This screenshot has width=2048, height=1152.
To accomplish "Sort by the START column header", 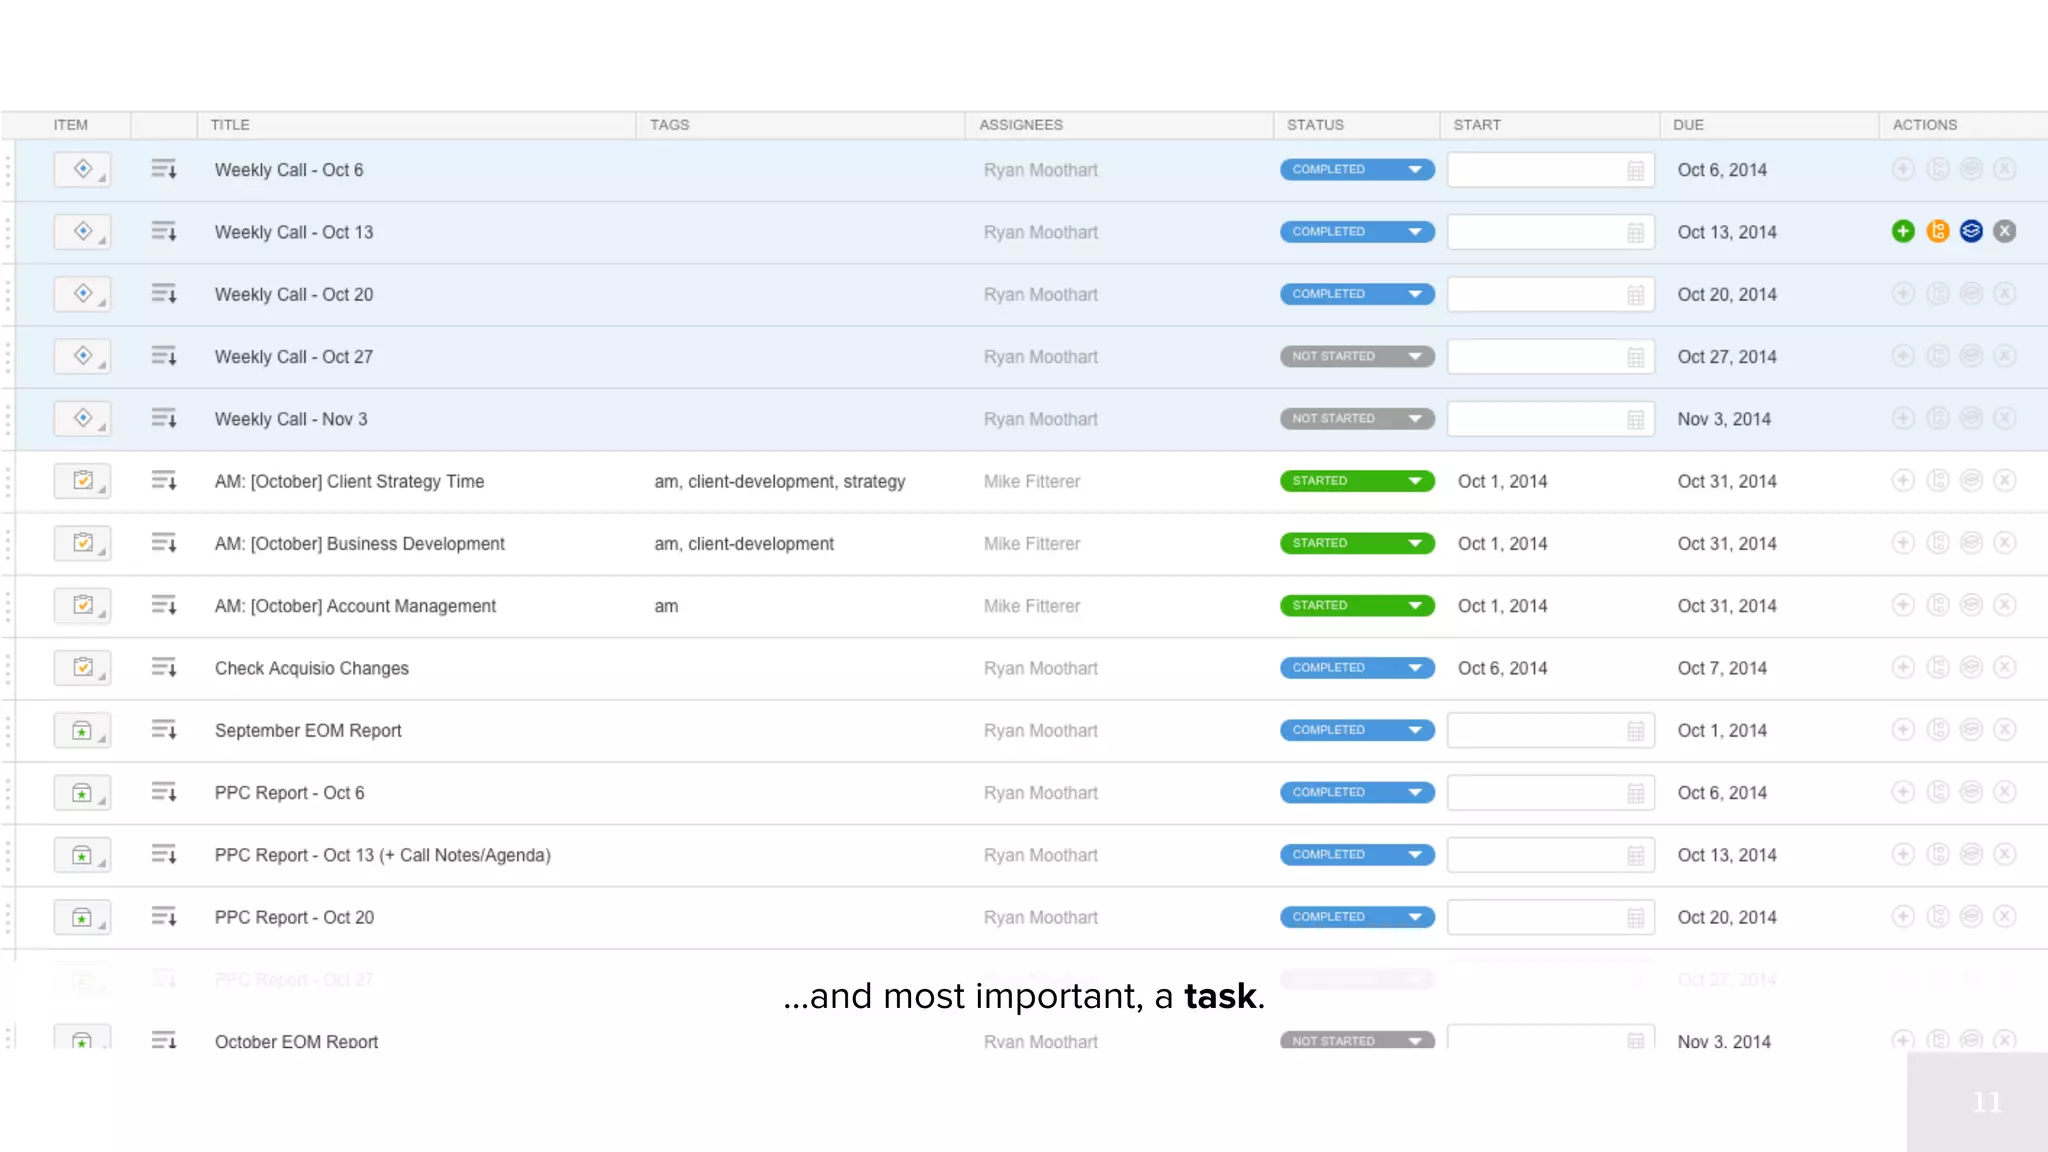I will [x=1477, y=125].
